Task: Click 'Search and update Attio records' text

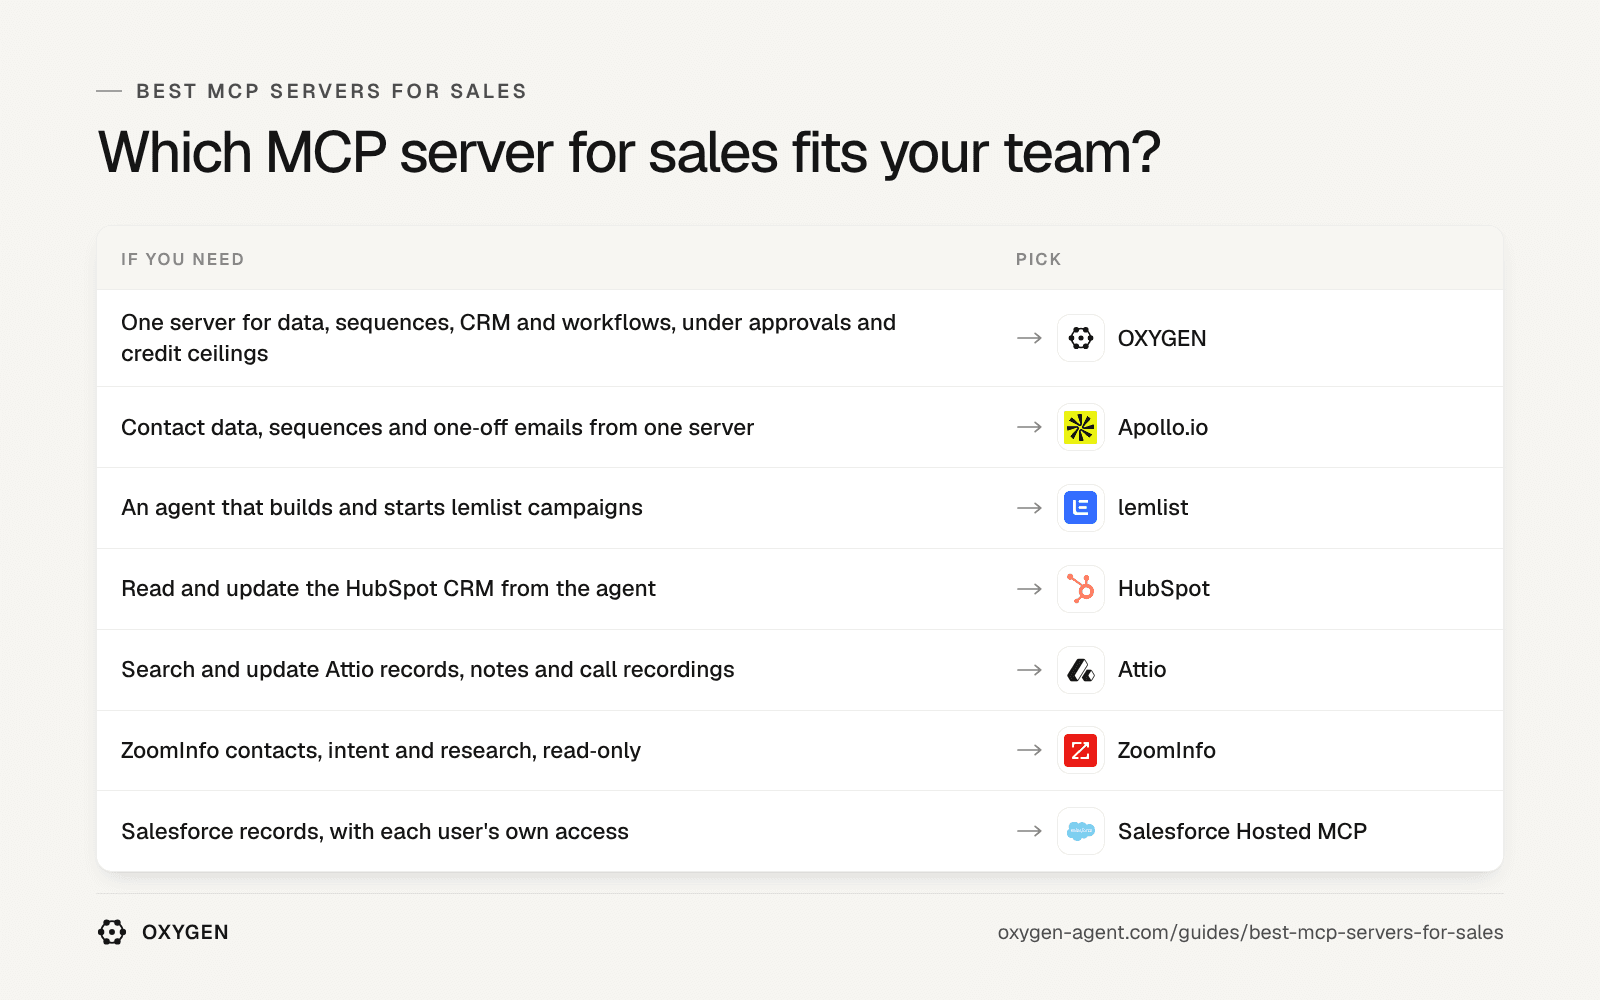Action: click(x=428, y=670)
